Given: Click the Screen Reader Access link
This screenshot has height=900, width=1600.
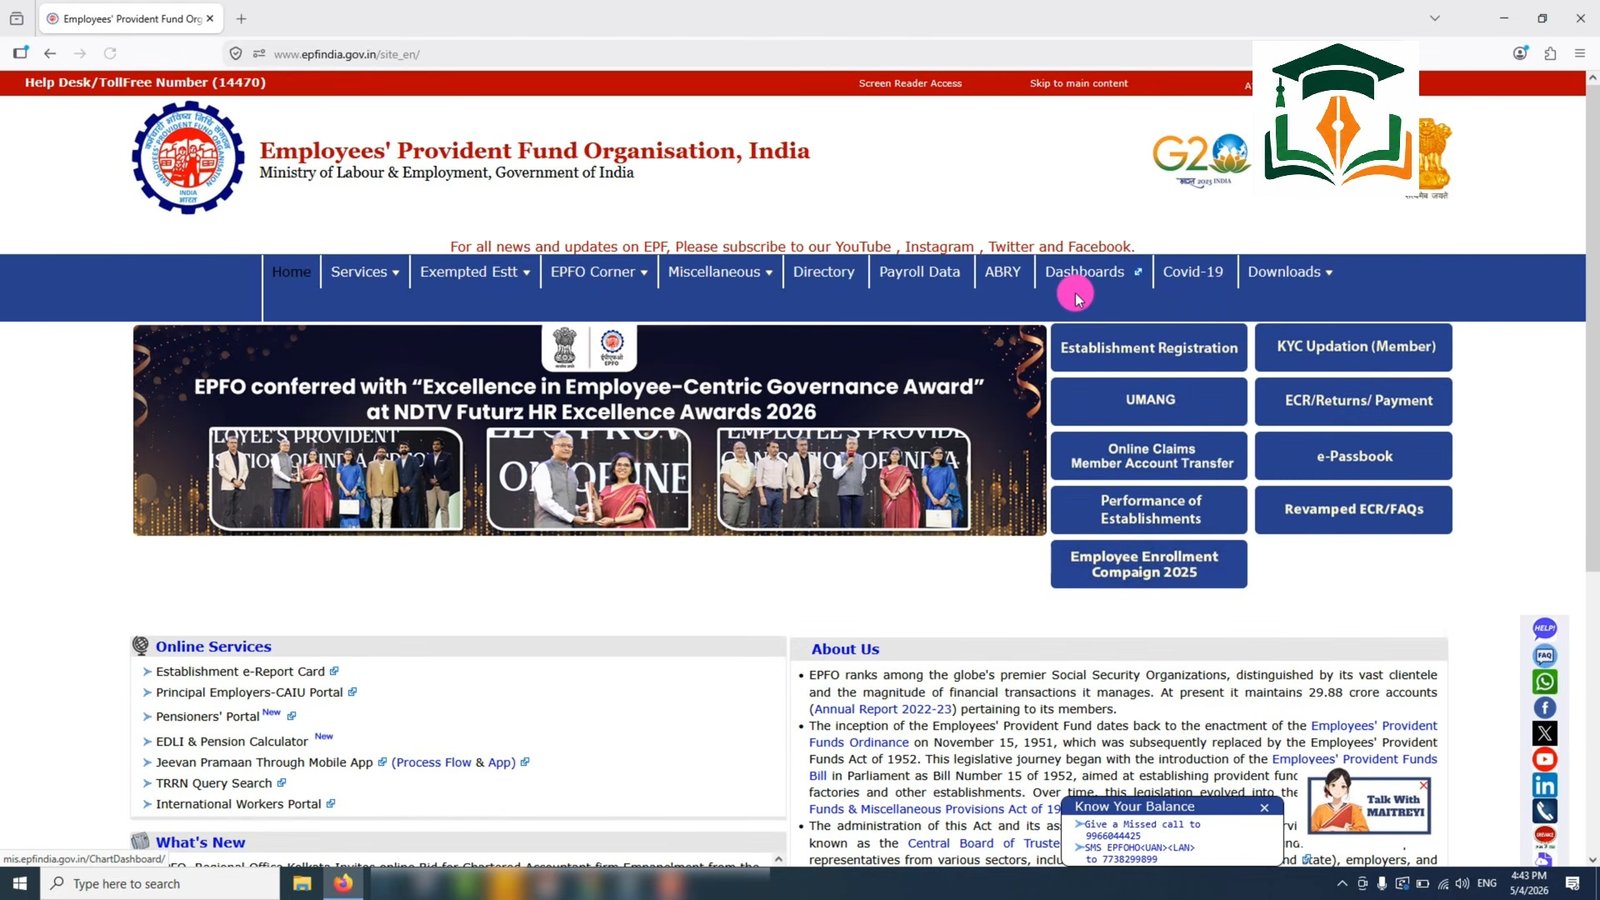Looking at the screenshot, I should [910, 84].
